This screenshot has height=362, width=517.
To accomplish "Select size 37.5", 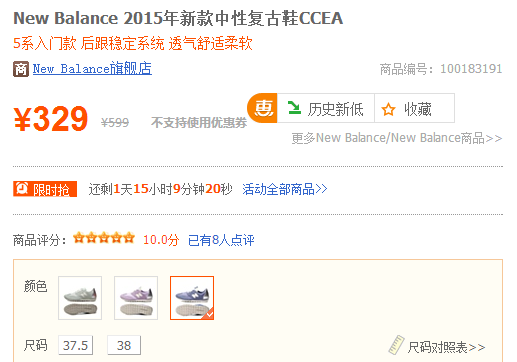I will pos(75,345).
